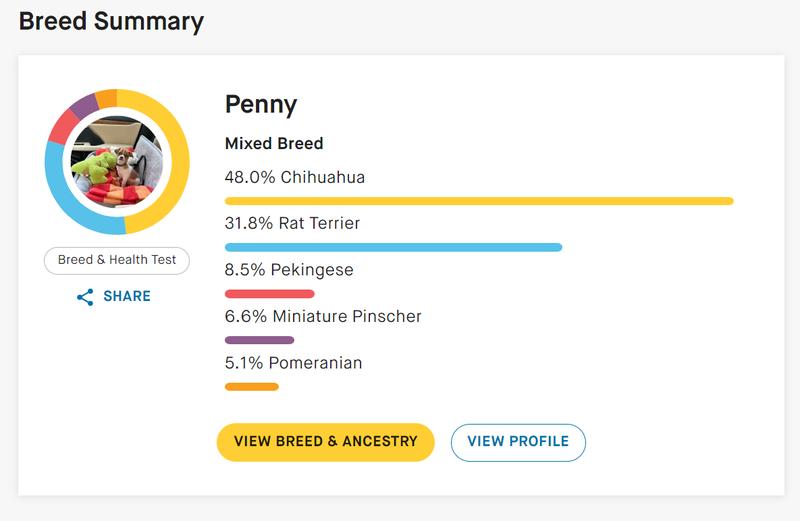This screenshot has width=800, height=521.
Task: Open the View Profile page
Action: click(518, 442)
